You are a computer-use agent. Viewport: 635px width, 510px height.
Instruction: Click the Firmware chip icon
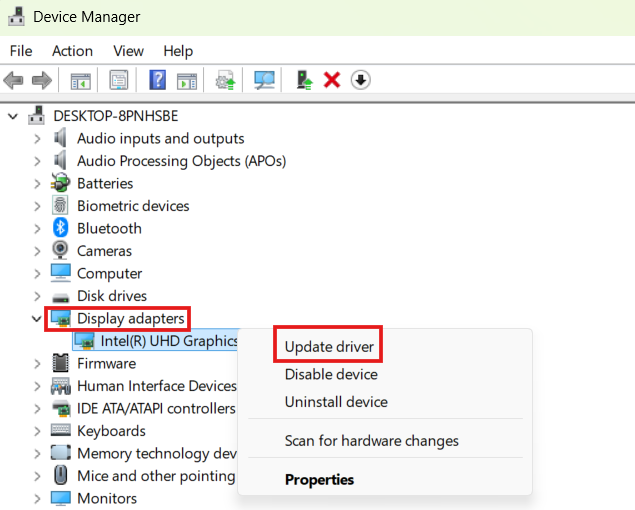click(x=60, y=363)
